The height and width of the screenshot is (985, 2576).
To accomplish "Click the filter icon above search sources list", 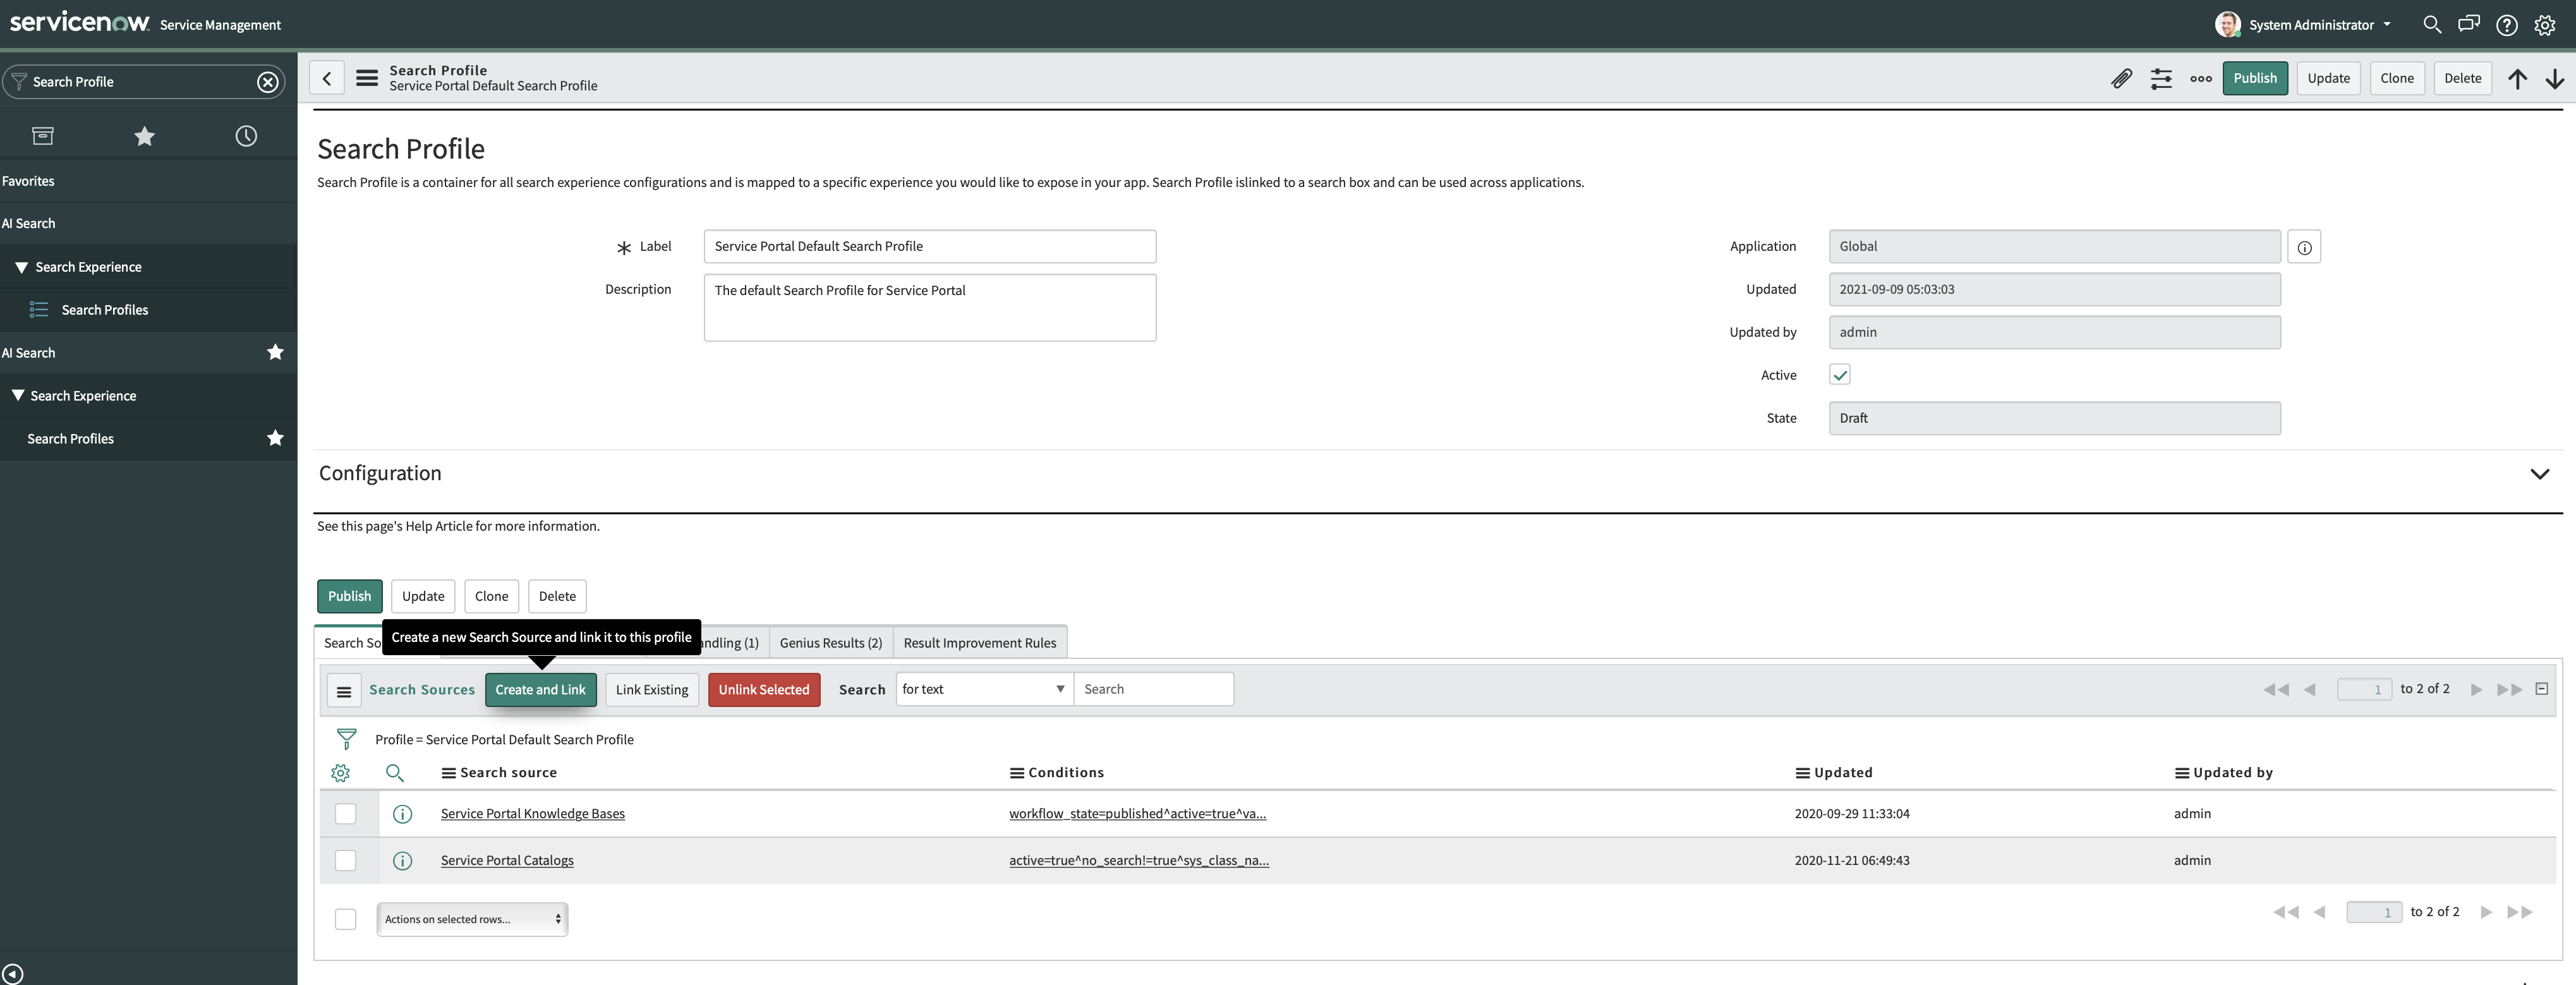I will pos(347,738).
